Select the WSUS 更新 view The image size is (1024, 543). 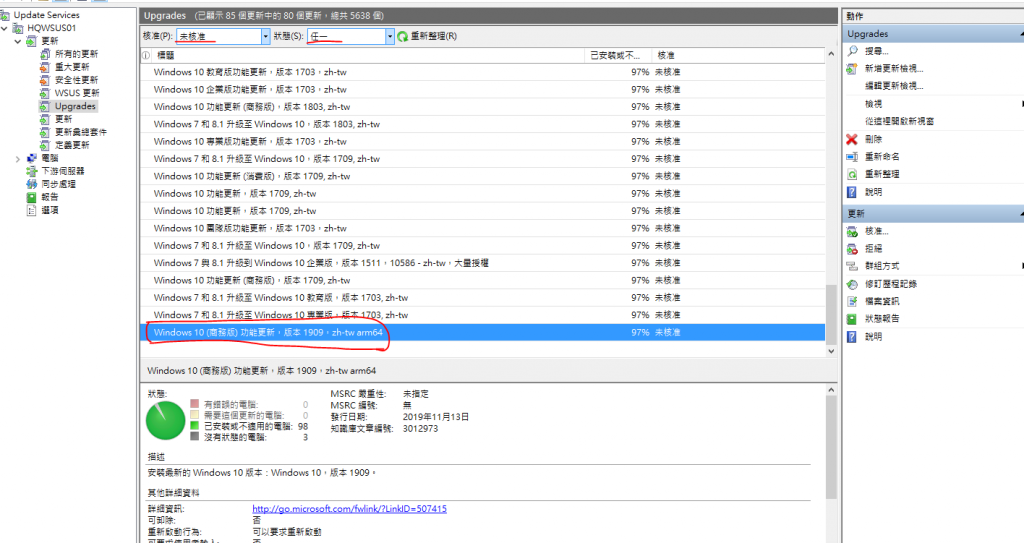point(77,93)
